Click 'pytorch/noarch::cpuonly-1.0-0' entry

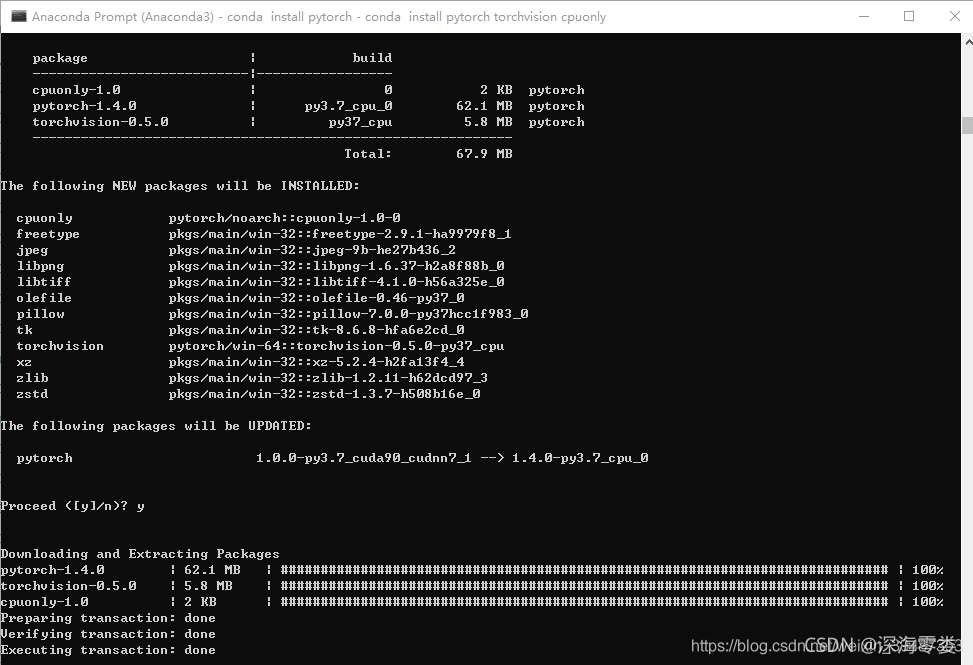pyautogui.click(x=284, y=218)
